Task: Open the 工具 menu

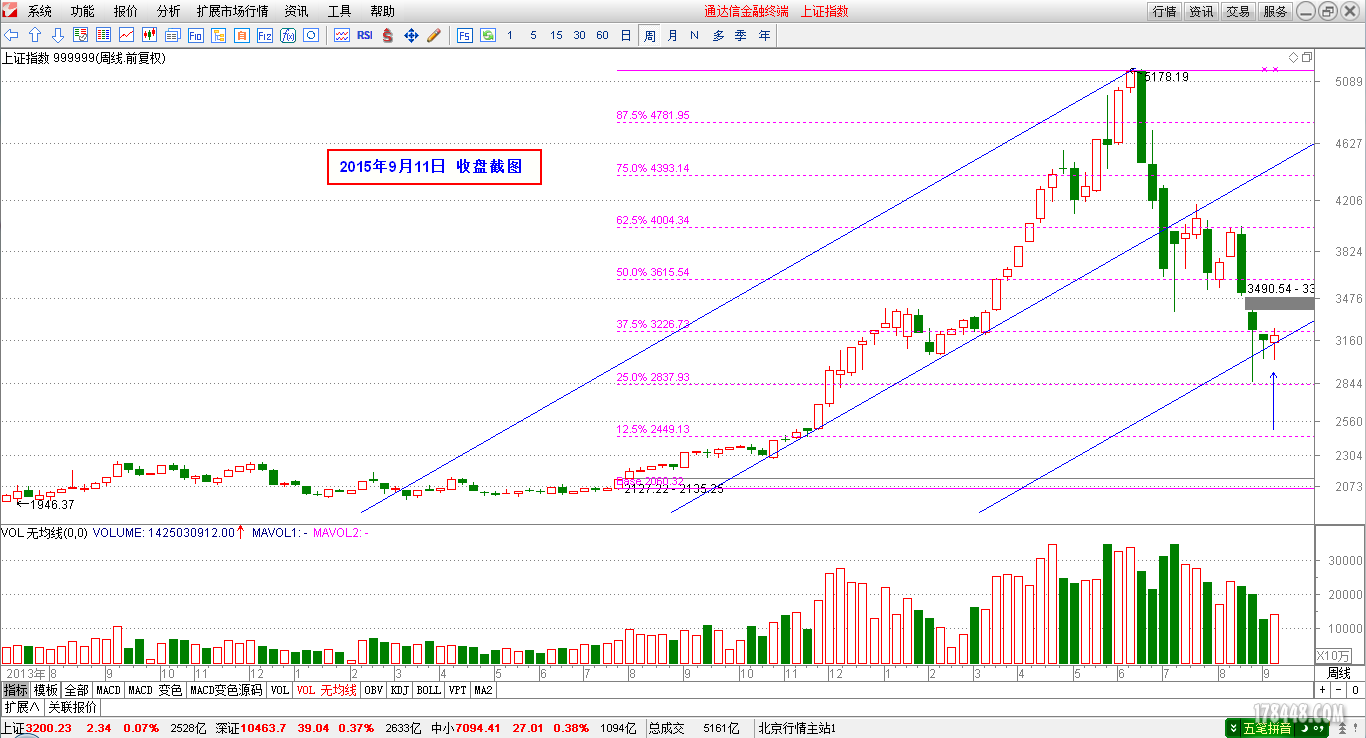Action: tap(340, 12)
